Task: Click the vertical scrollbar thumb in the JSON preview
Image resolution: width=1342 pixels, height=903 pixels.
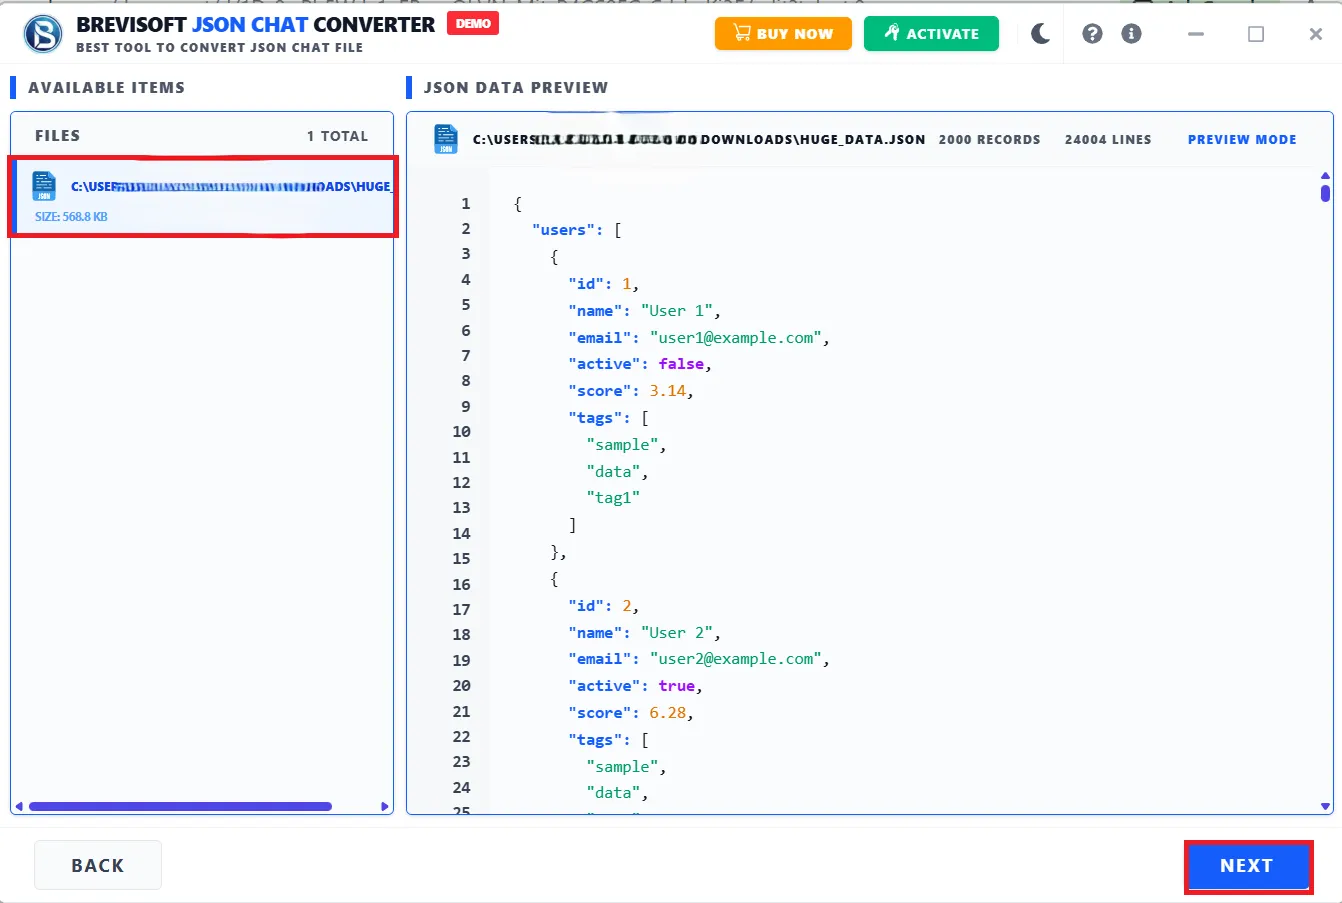Action: pyautogui.click(x=1325, y=193)
